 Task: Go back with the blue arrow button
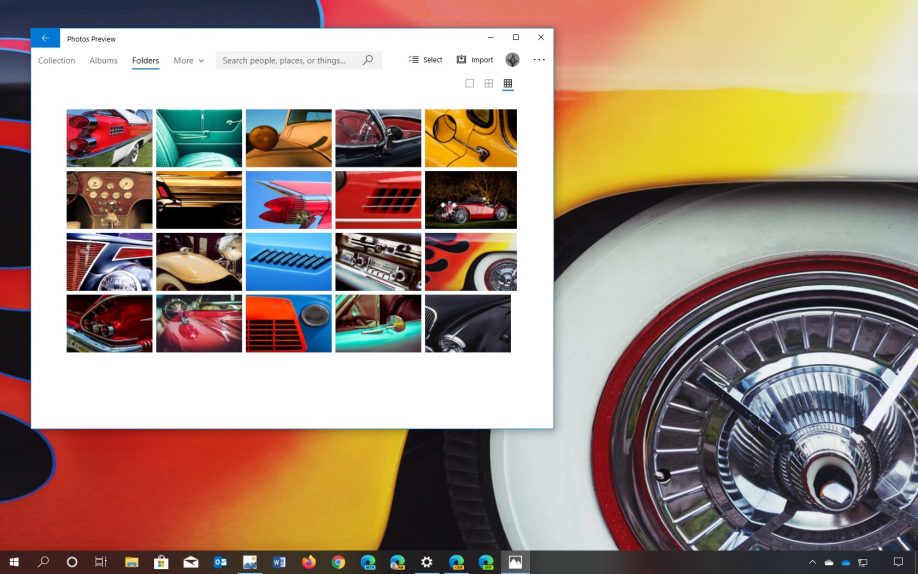click(x=45, y=38)
